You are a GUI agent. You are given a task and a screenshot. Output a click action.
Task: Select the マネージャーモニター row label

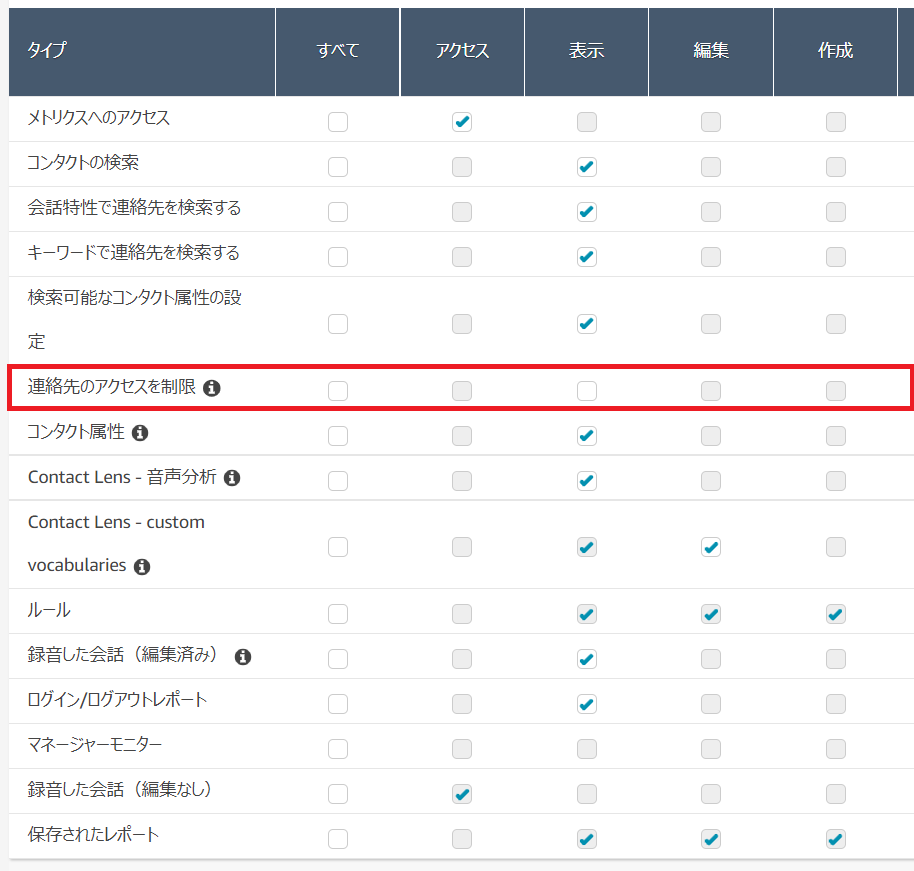pyautogui.click(x=94, y=744)
